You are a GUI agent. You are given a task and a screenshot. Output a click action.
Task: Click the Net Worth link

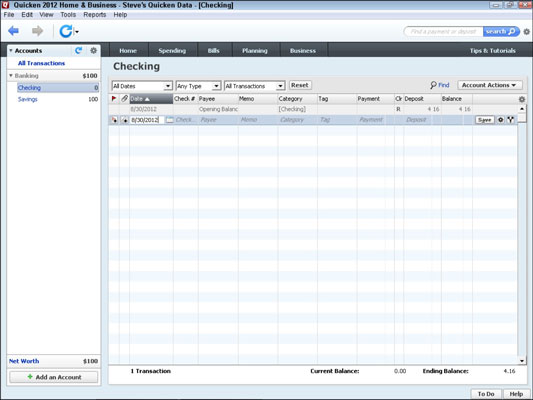[24, 361]
